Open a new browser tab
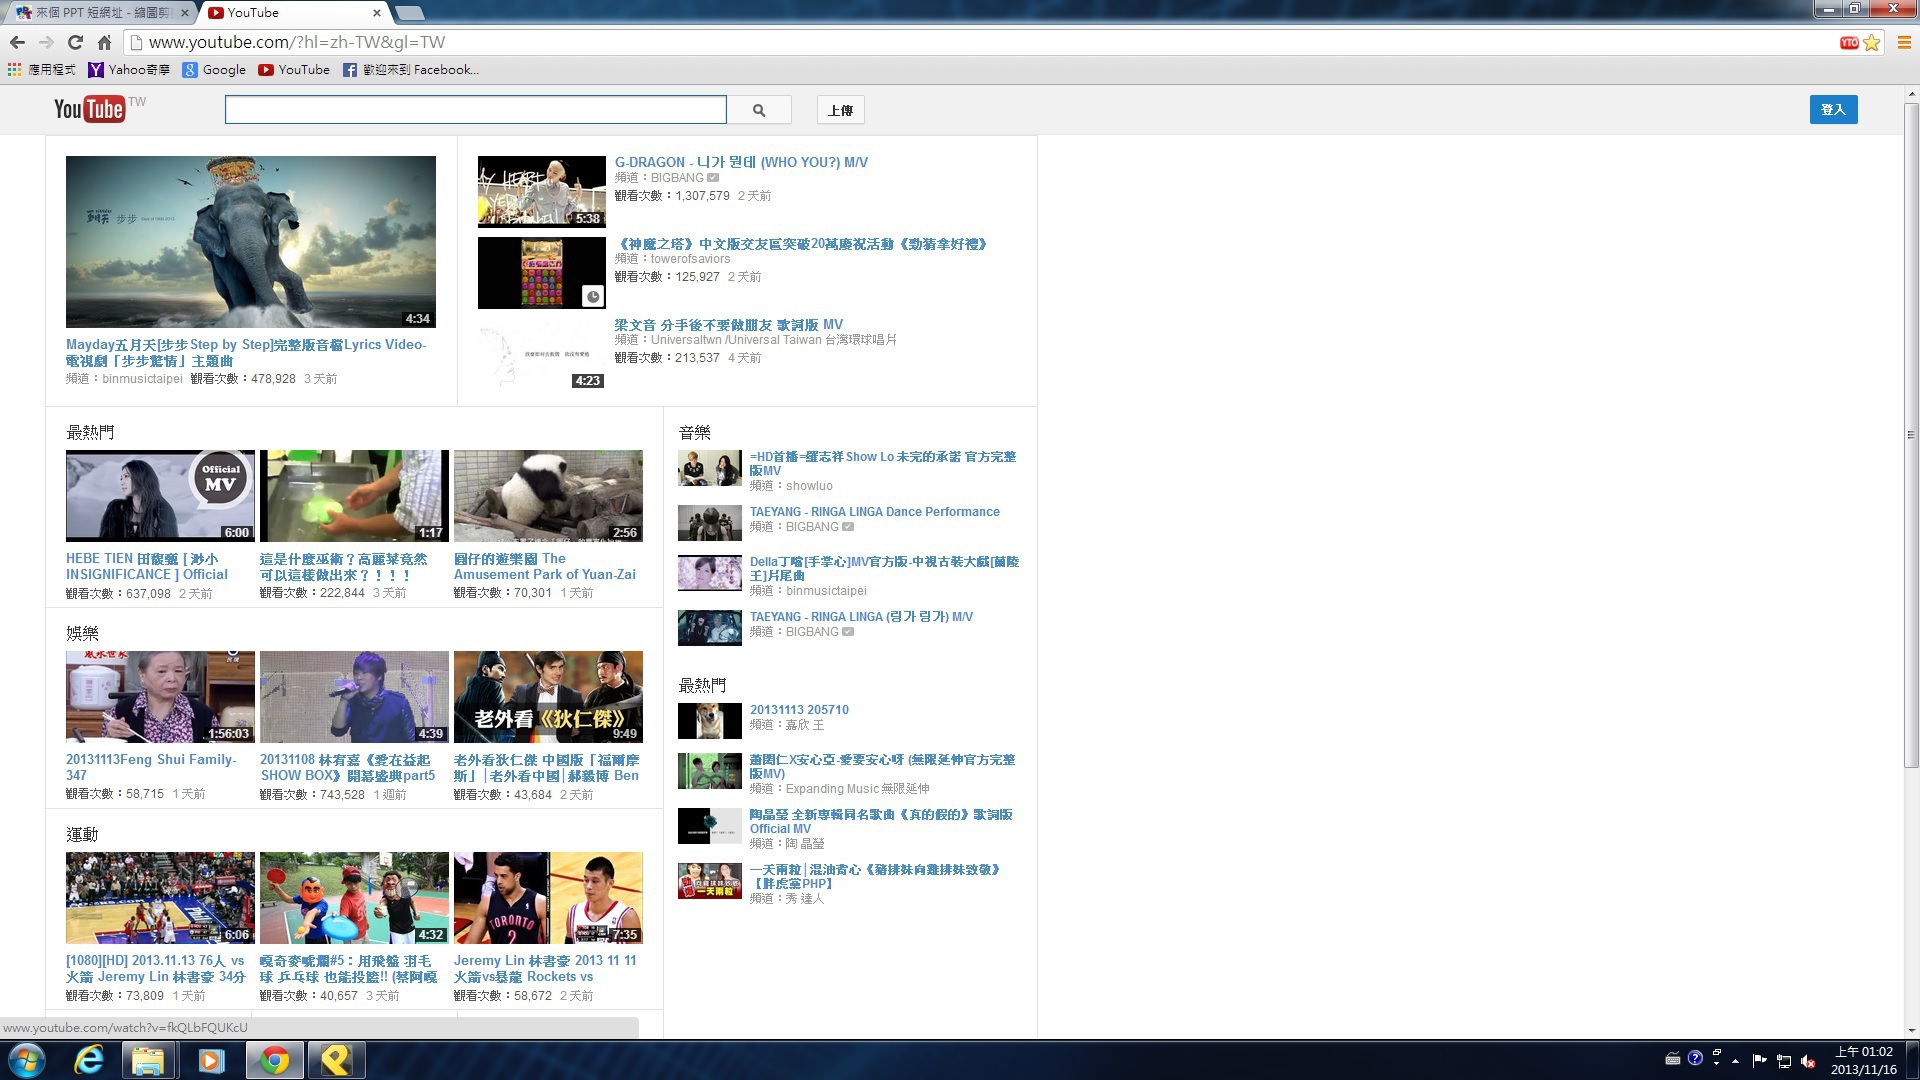The width and height of the screenshot is (1920, 1080). point(410,13)
